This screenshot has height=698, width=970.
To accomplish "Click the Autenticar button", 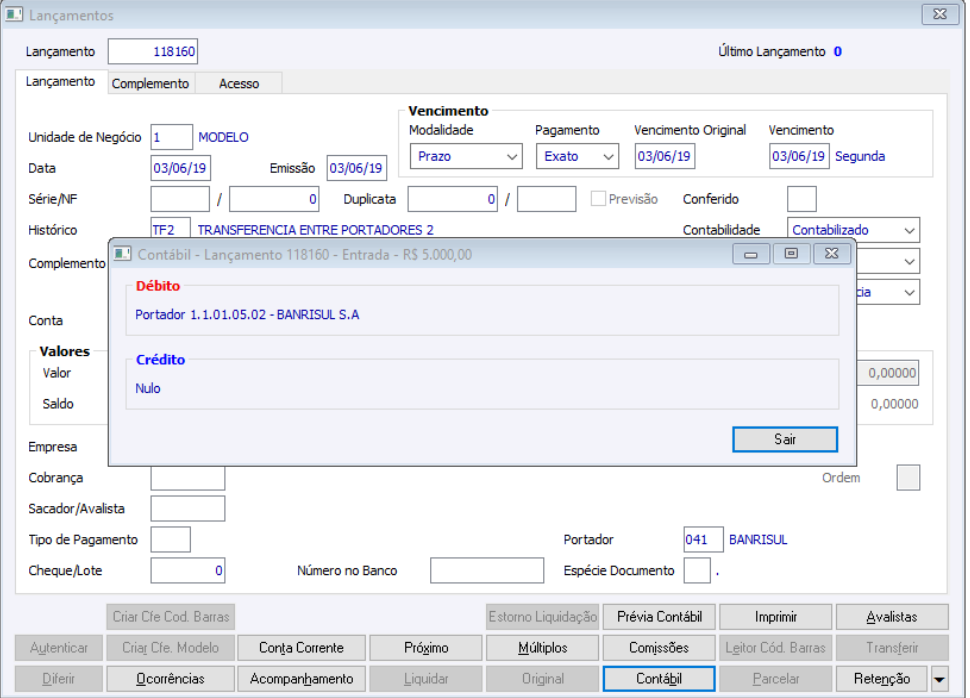I will click(59, 648).
